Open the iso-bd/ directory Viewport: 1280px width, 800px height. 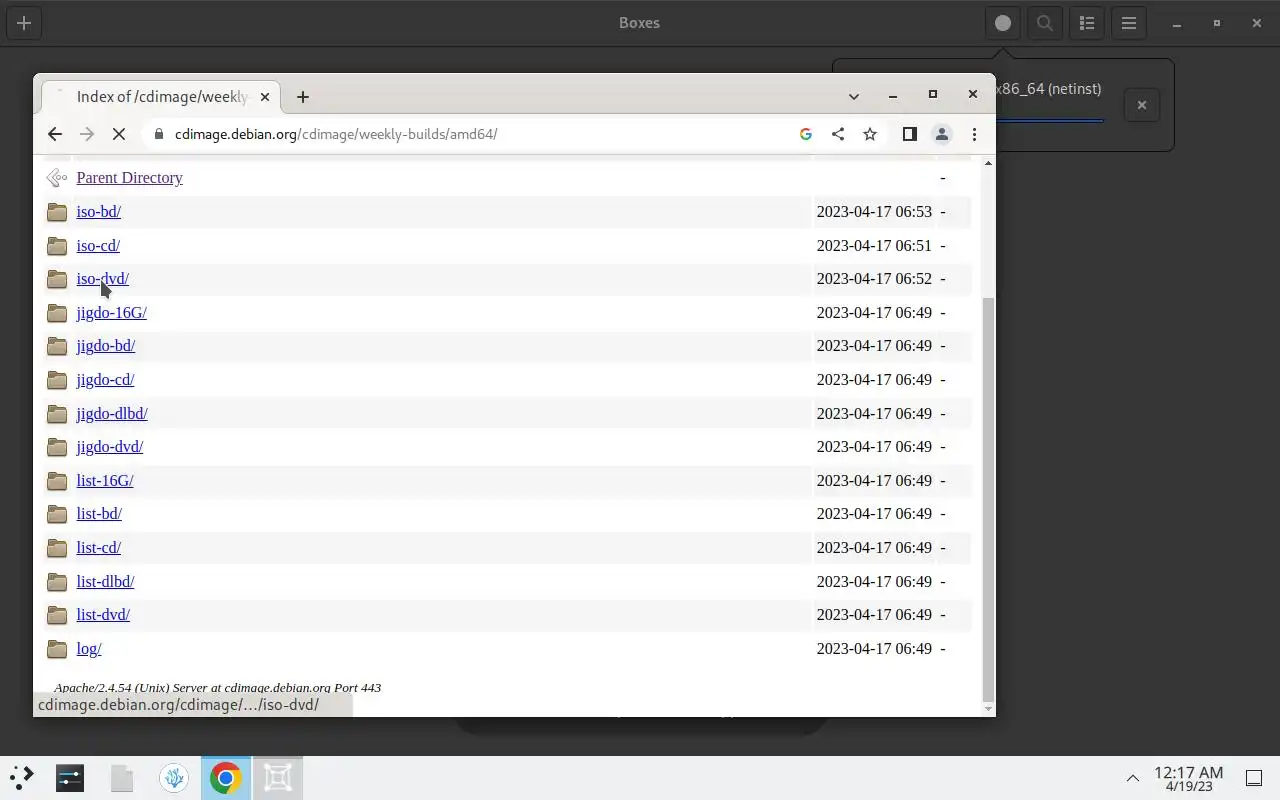98,212
